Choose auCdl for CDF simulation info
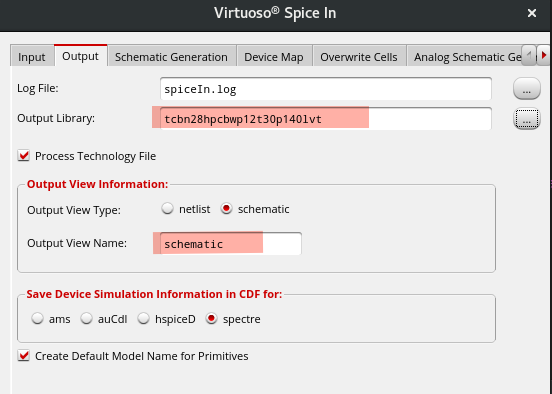Image resolution: width=552 pixels, height=394 pixels. coord(86,319)
